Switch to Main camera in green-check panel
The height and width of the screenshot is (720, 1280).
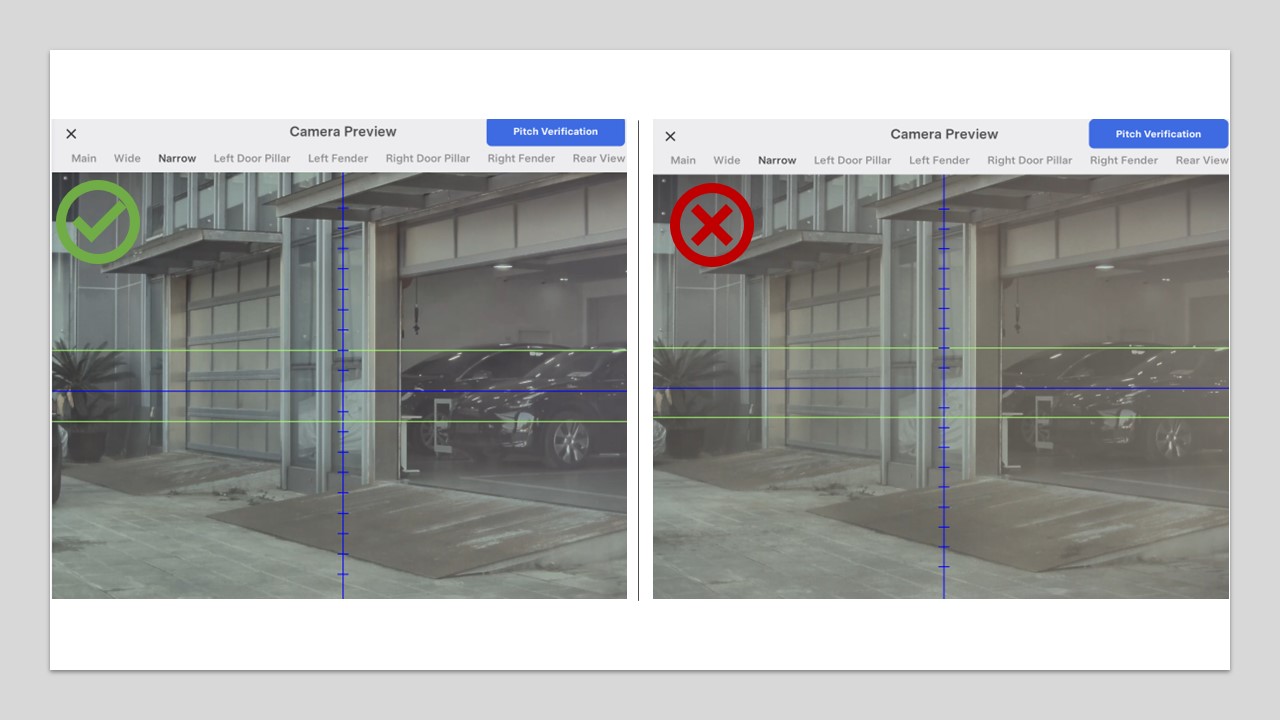[84, 159]
